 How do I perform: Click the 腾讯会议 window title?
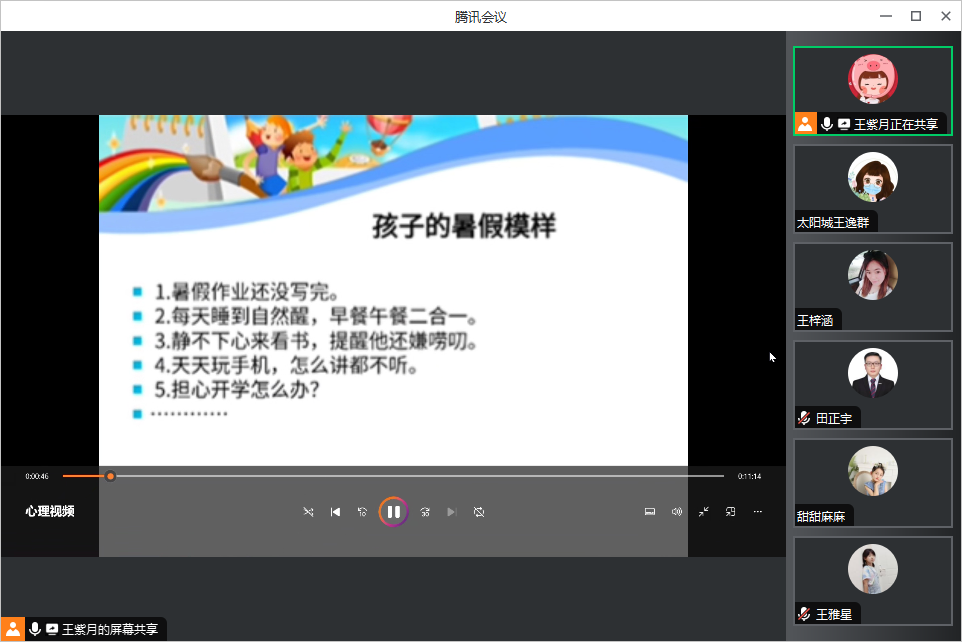pos(481,17)
